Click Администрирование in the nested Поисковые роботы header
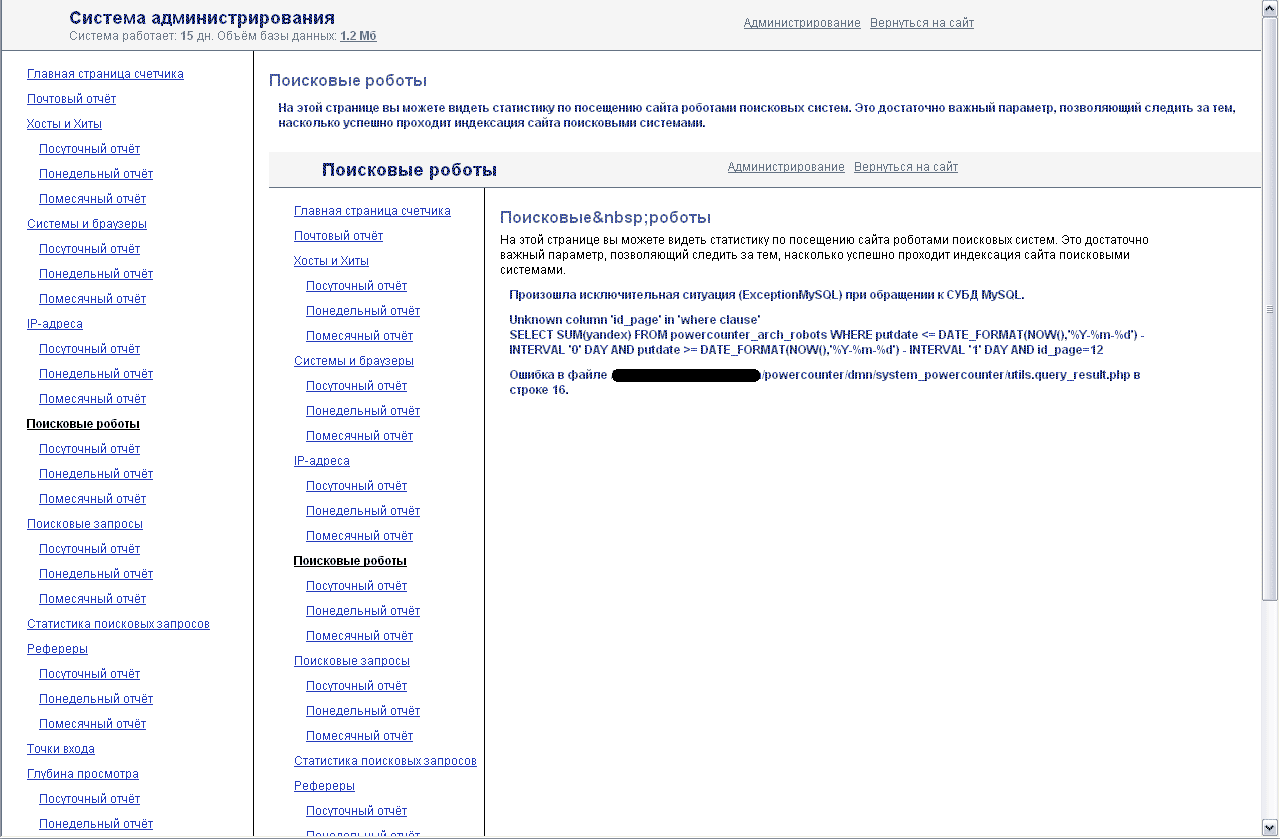Image resolution: width=1280 pixels, height=839 pixels. (x=786, y=167)
